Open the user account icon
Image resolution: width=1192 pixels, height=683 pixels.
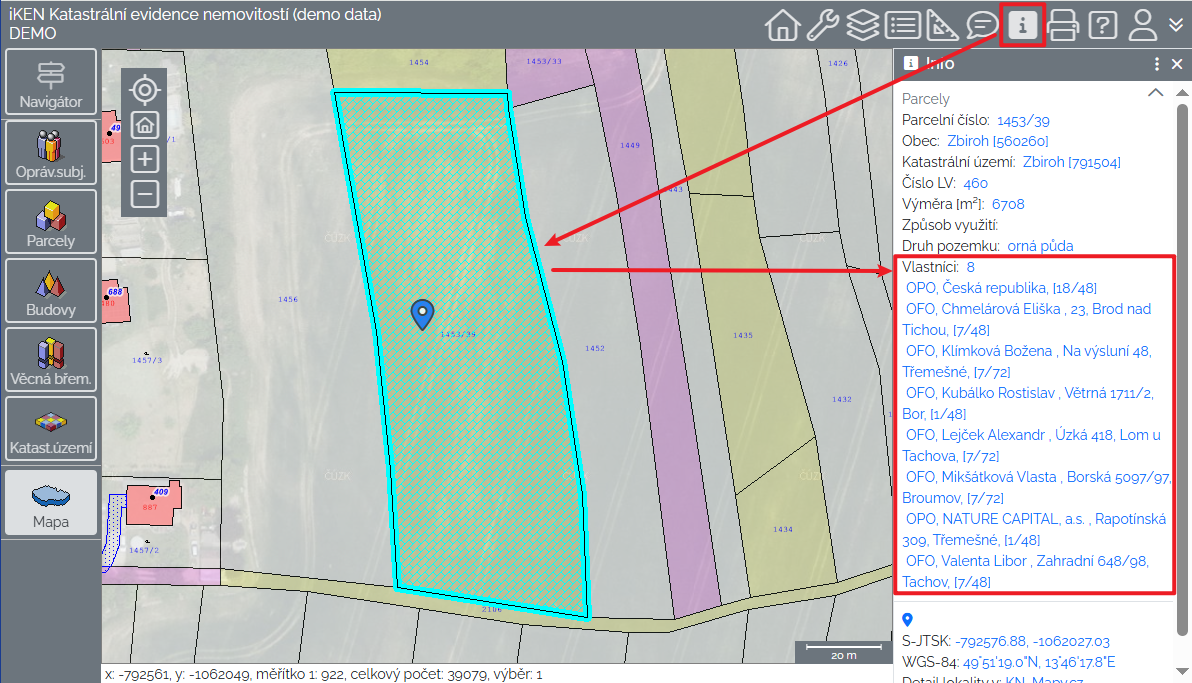point(1142,25)
